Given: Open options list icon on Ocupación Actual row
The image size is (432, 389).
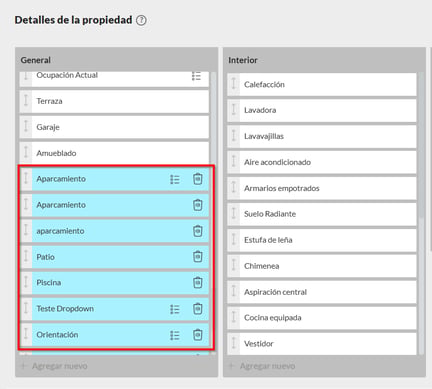Looking at the screenshot, I should click(196, 76).
